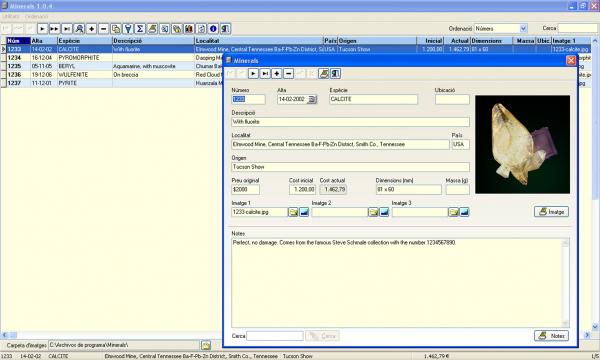Click the Notes print button
The width and height of the screenshot is (600, 360).
point(551,336)
